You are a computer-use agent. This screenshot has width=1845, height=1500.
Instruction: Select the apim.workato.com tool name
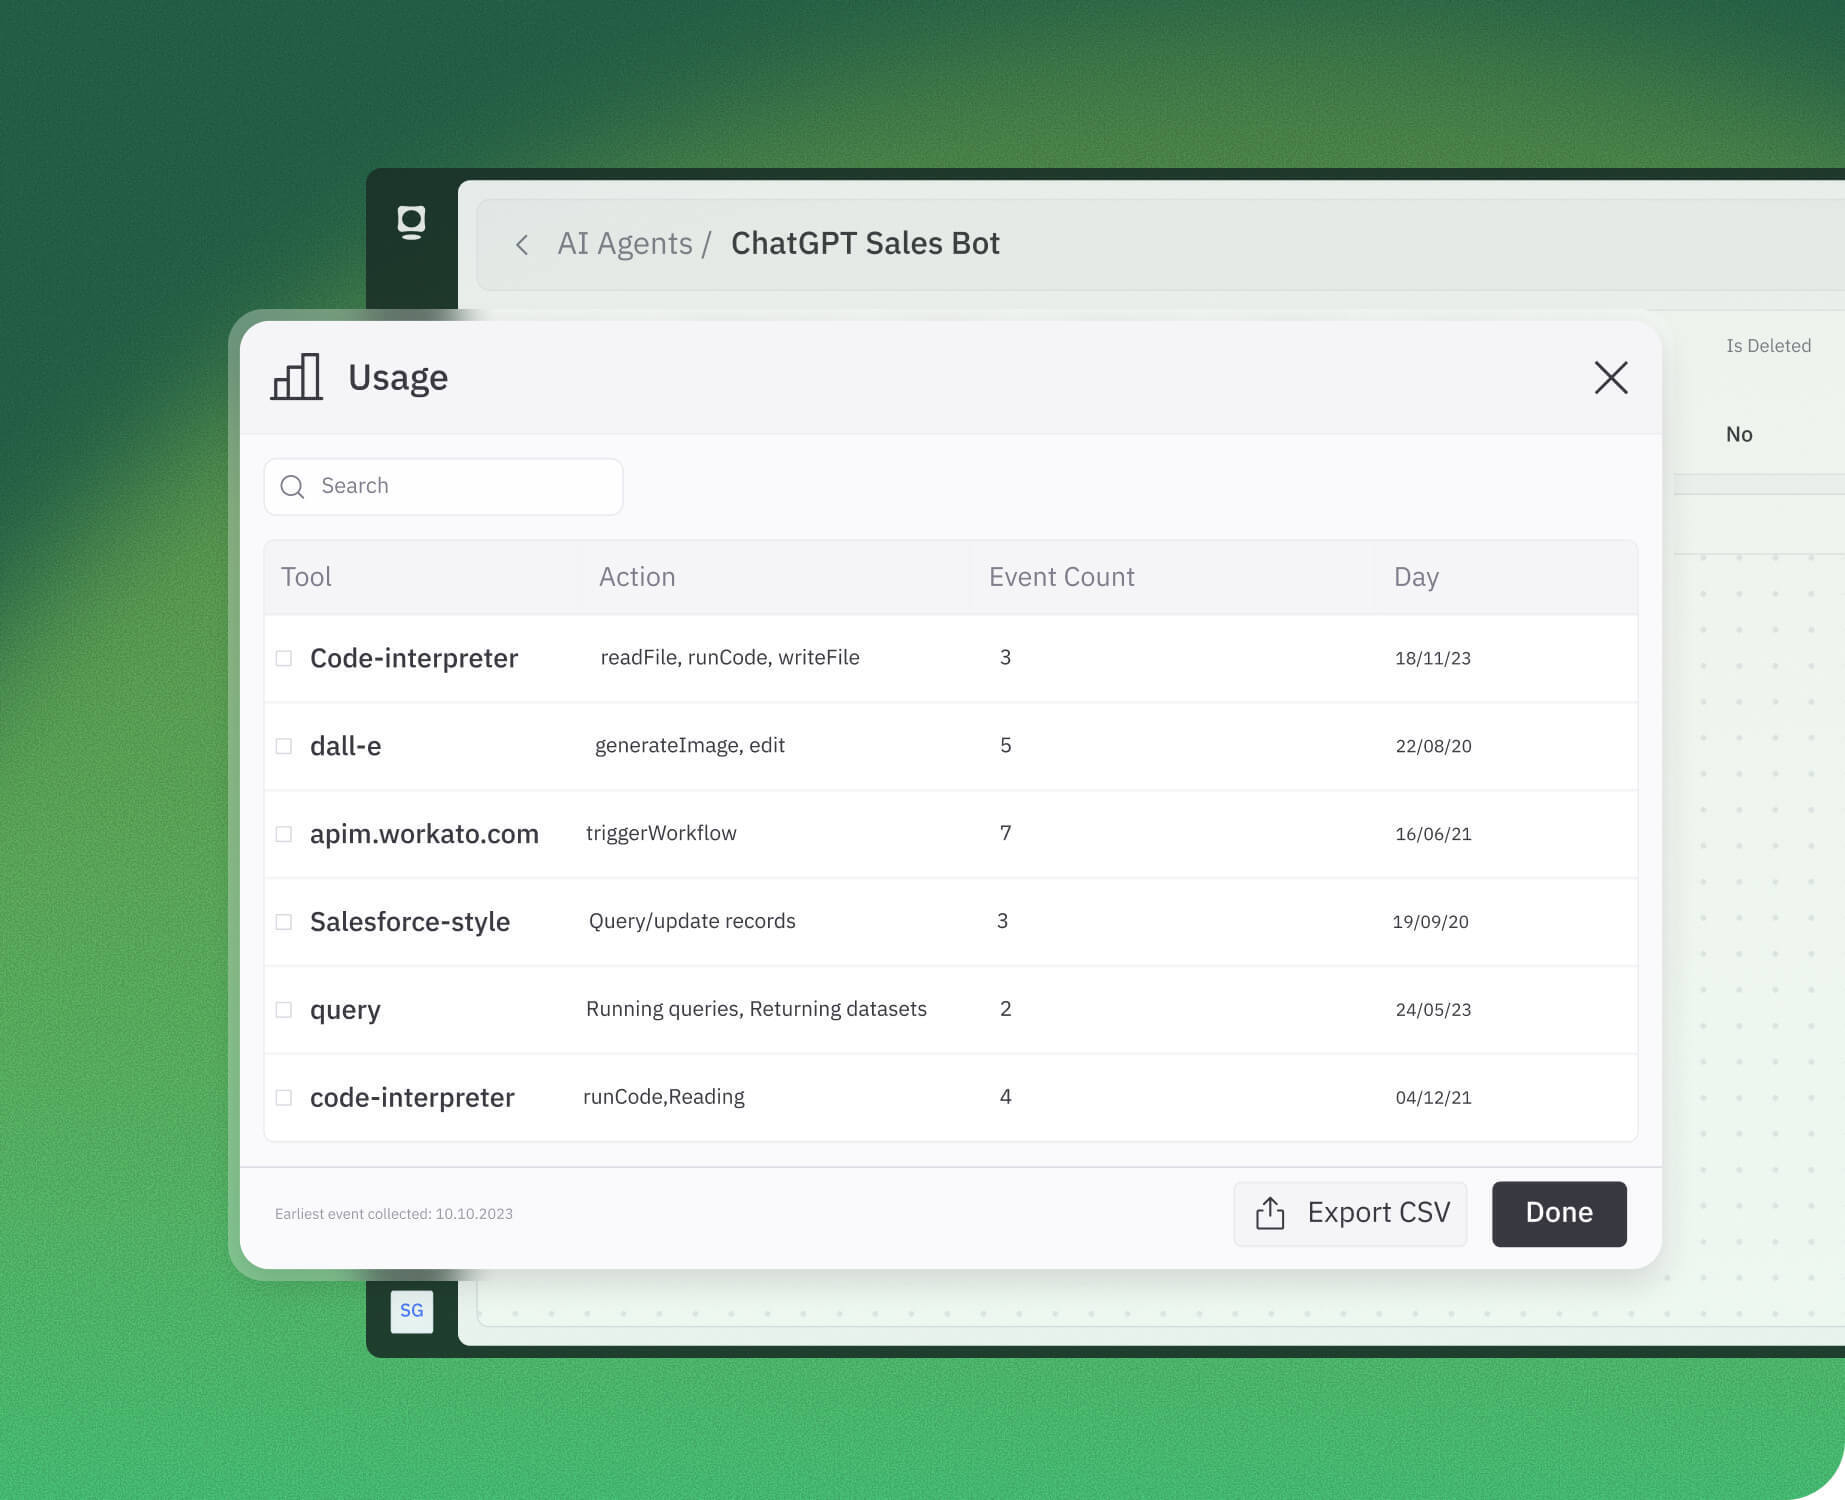click(424, 834)
